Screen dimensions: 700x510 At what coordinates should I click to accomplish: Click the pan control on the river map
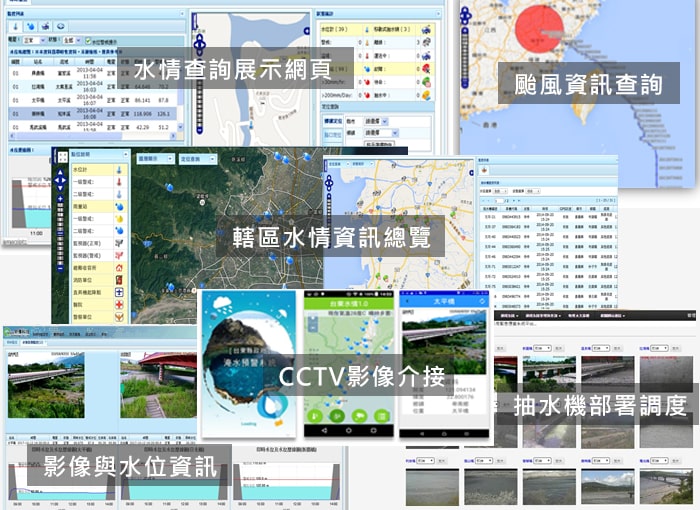pyautogui.click(x=200, y=44)
